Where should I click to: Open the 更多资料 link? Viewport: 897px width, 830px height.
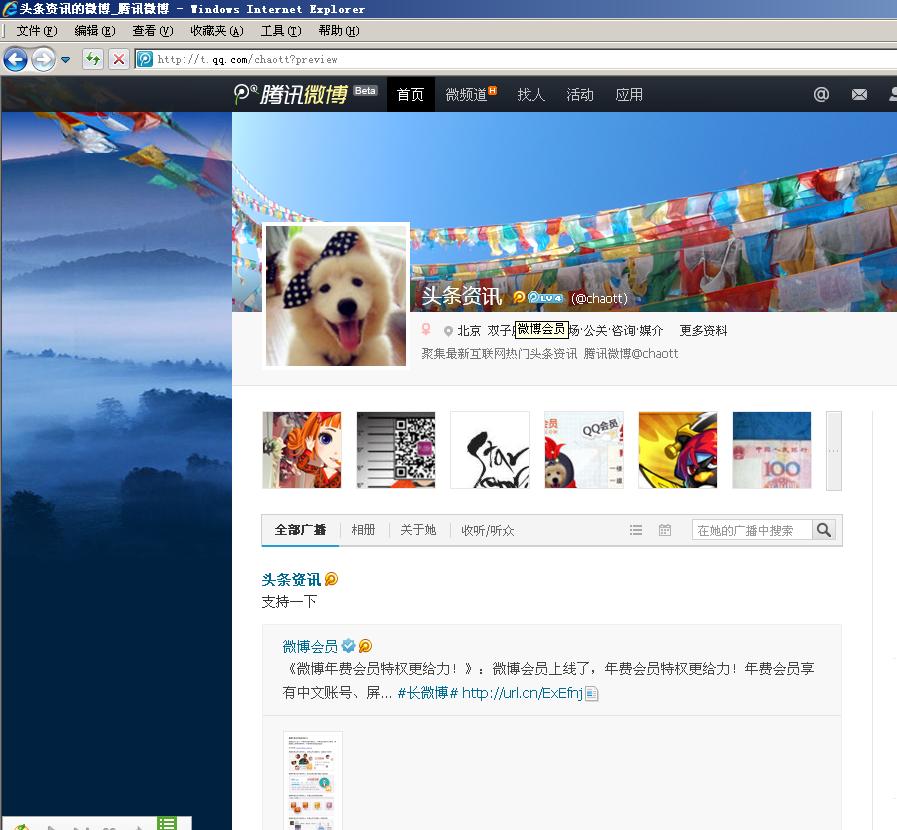[x=703, y=331]
